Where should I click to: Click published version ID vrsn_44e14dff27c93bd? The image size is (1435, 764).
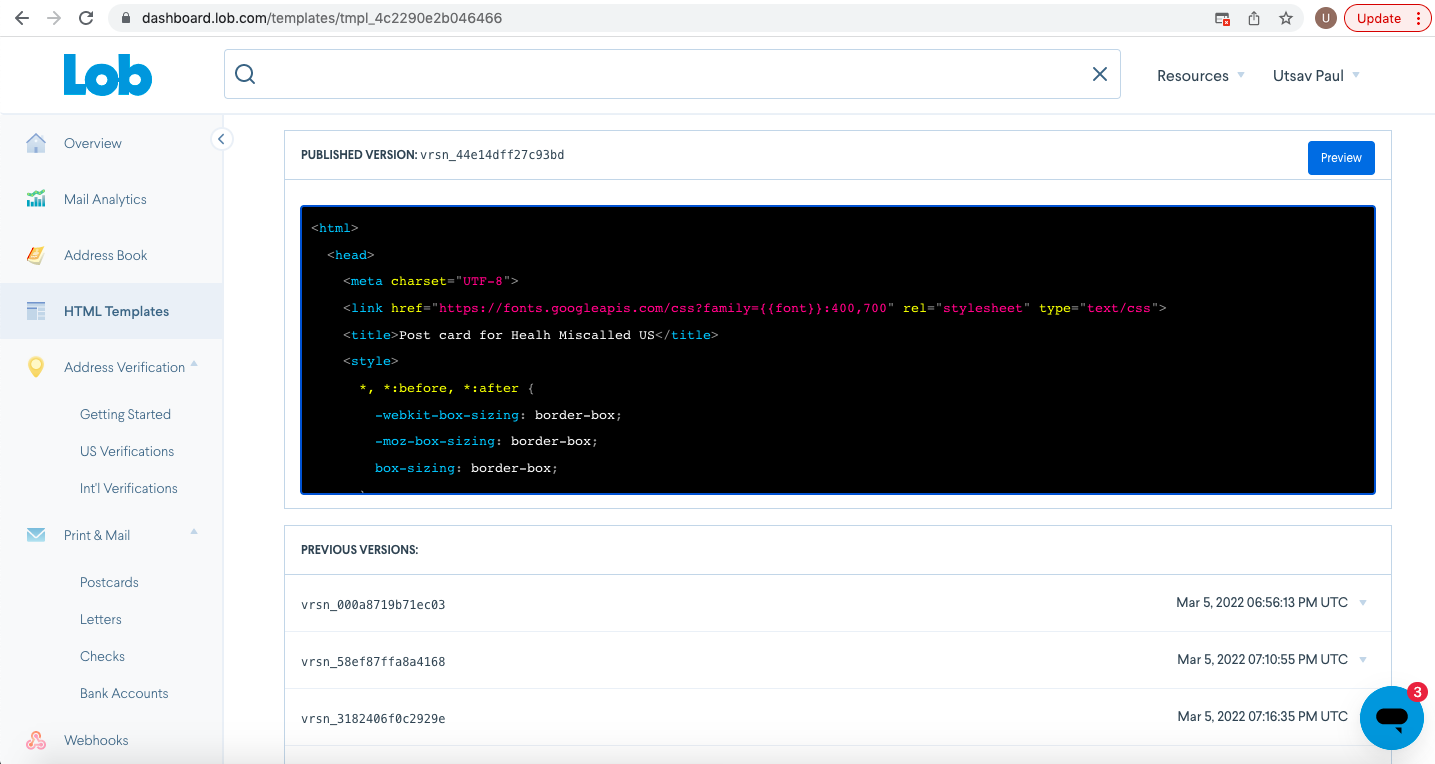tap(492, 155)
